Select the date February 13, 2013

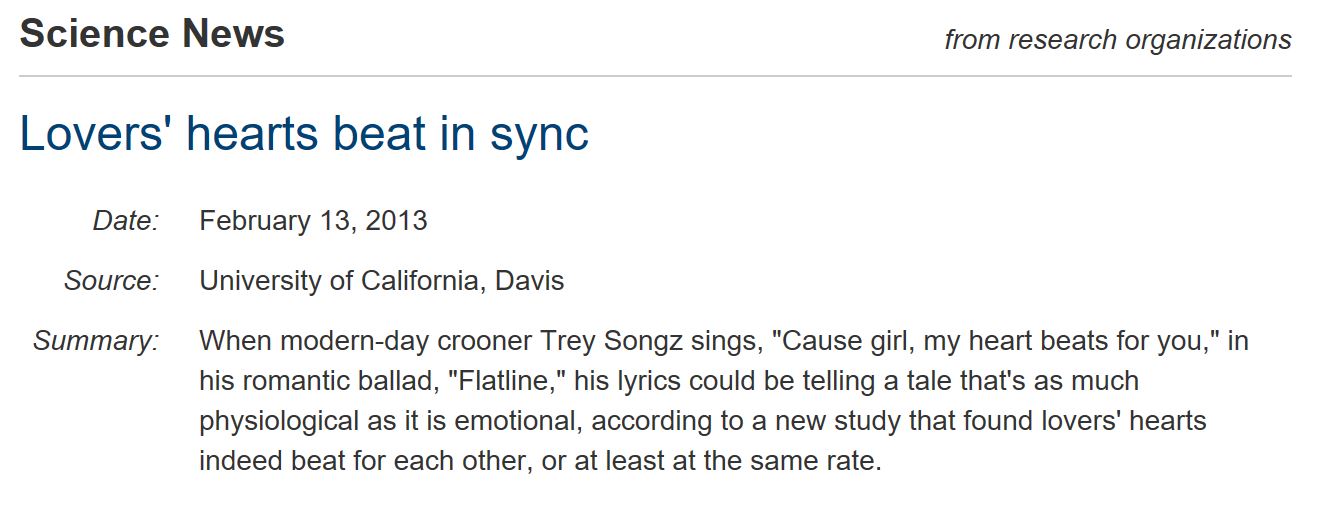coord(313,221)
